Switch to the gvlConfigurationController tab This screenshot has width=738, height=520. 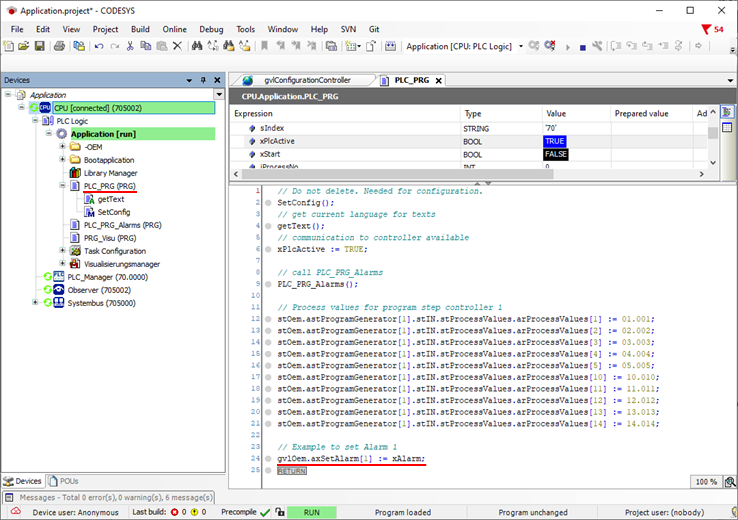coord(305,80)
